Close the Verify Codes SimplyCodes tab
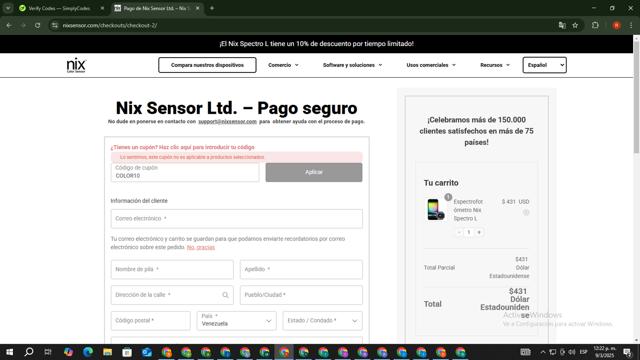Viewport: 640px width, 360px height. [x=102, y=8]
